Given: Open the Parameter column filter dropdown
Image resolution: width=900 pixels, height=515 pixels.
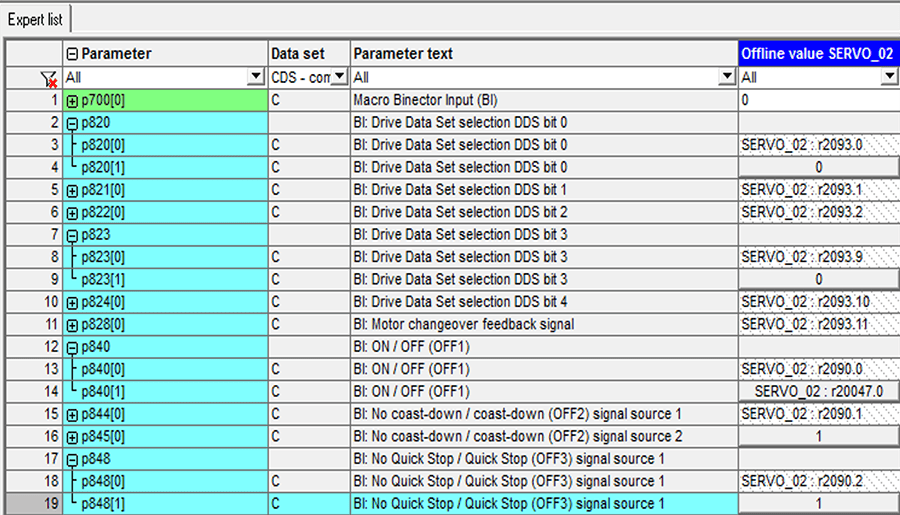Looking at the screenshot, I should (x=255, y=77).
